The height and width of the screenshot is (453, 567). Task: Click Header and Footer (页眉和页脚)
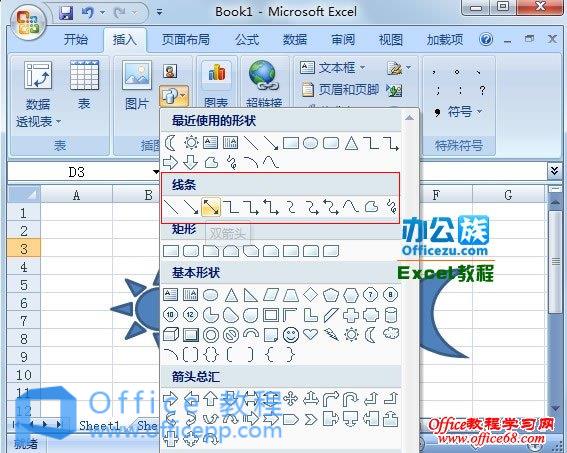point(340,89)
